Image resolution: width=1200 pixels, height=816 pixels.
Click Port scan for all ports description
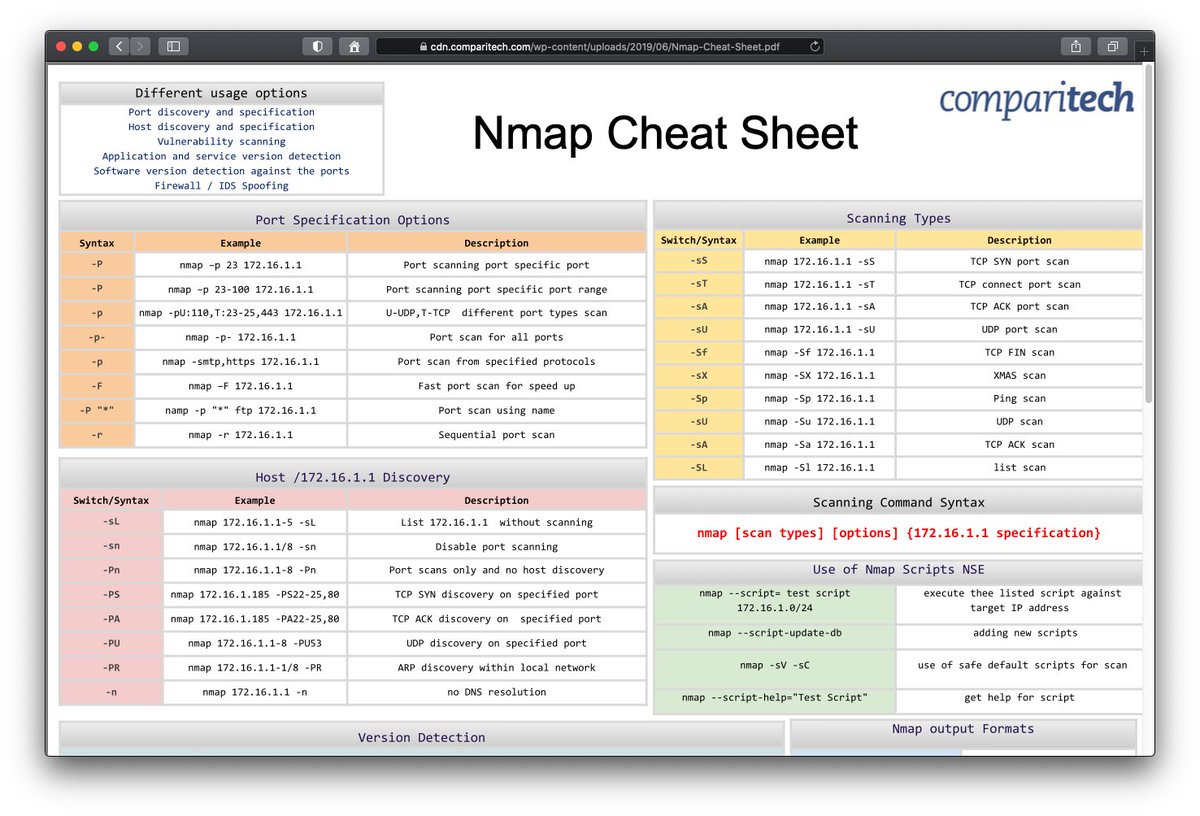tap(496, 337)
